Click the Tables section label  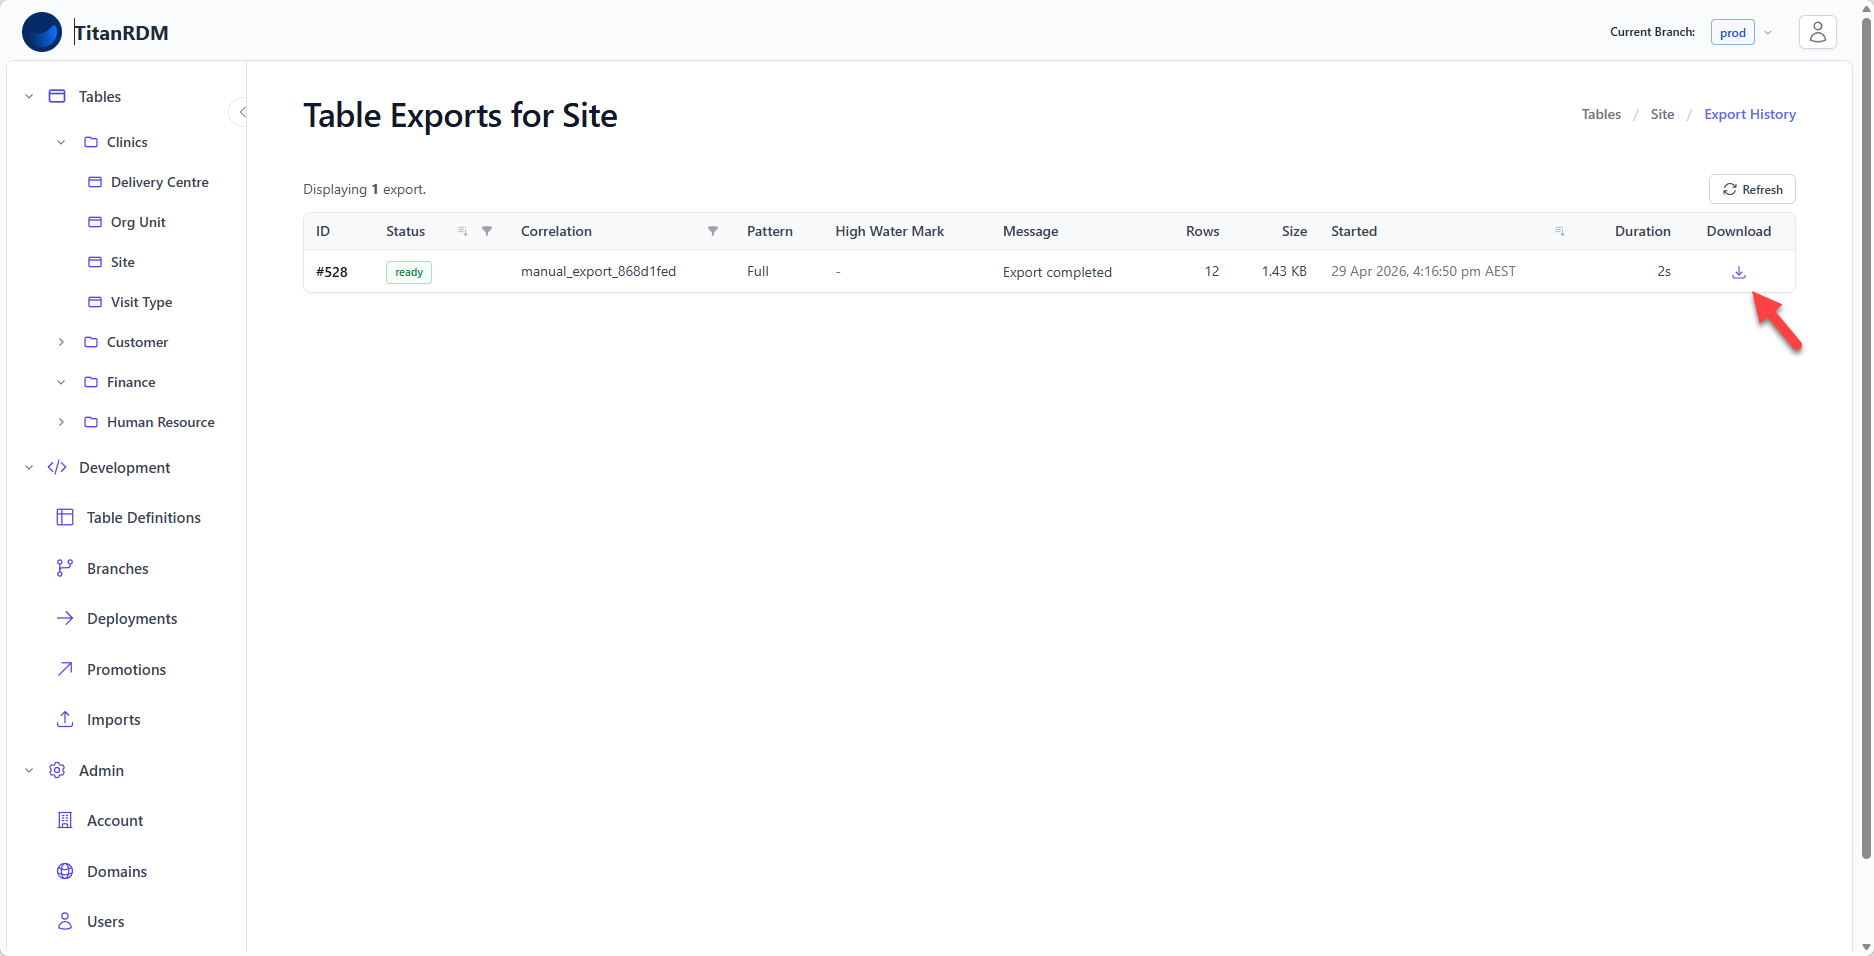pyautogui.click(x=100, y=96)
